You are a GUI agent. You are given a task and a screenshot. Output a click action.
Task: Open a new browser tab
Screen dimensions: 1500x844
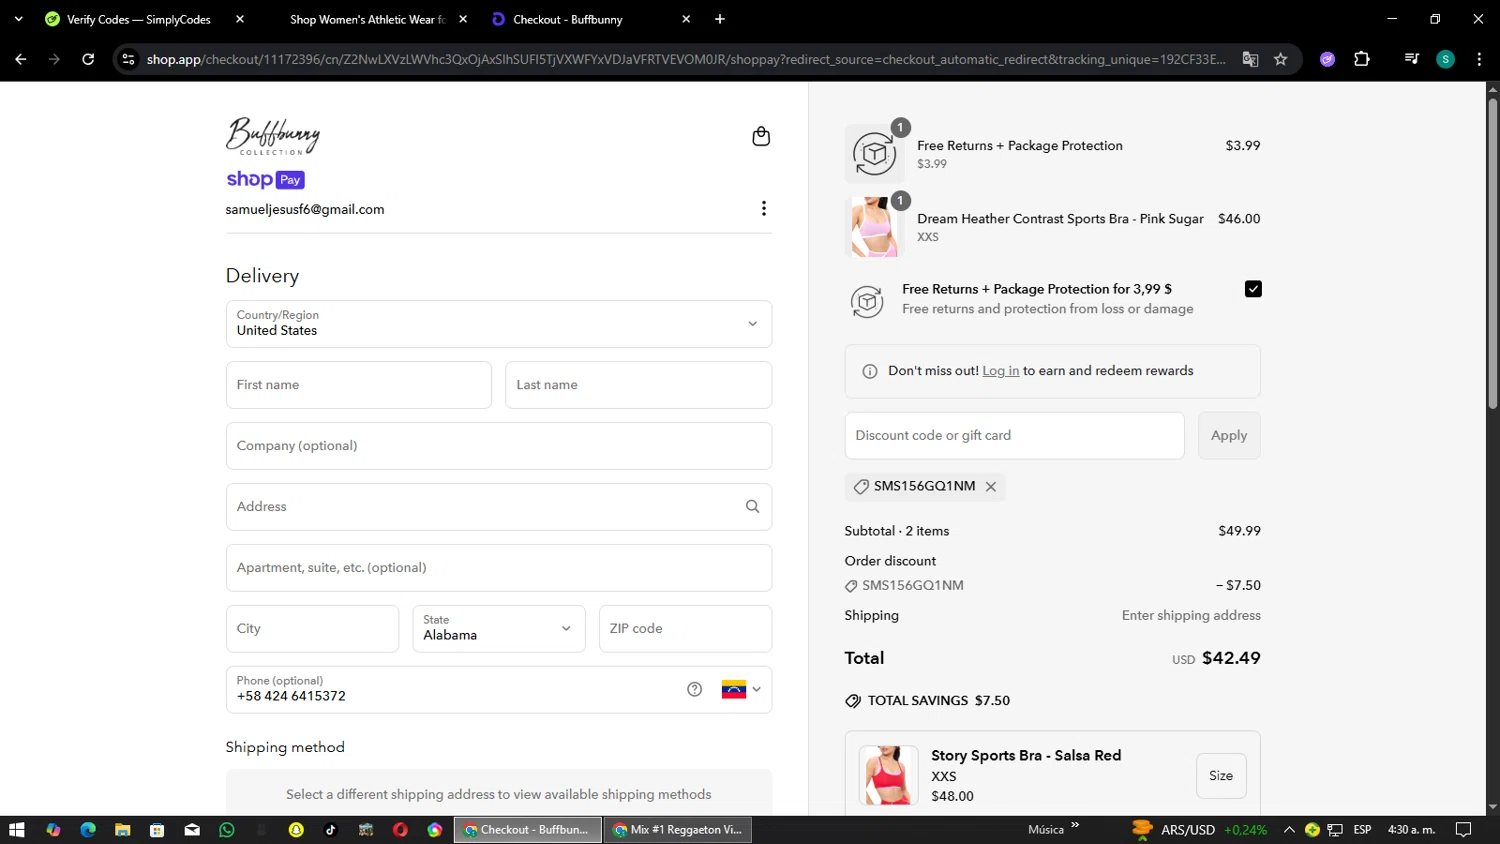720,19
